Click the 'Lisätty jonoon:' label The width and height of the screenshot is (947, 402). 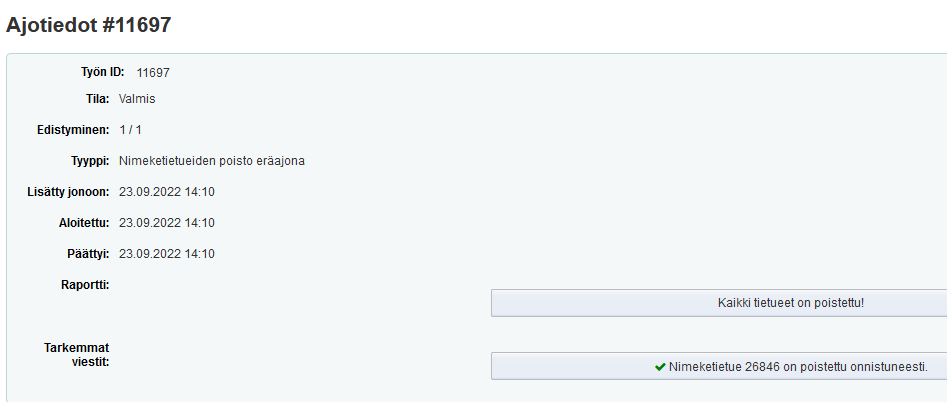68,192
